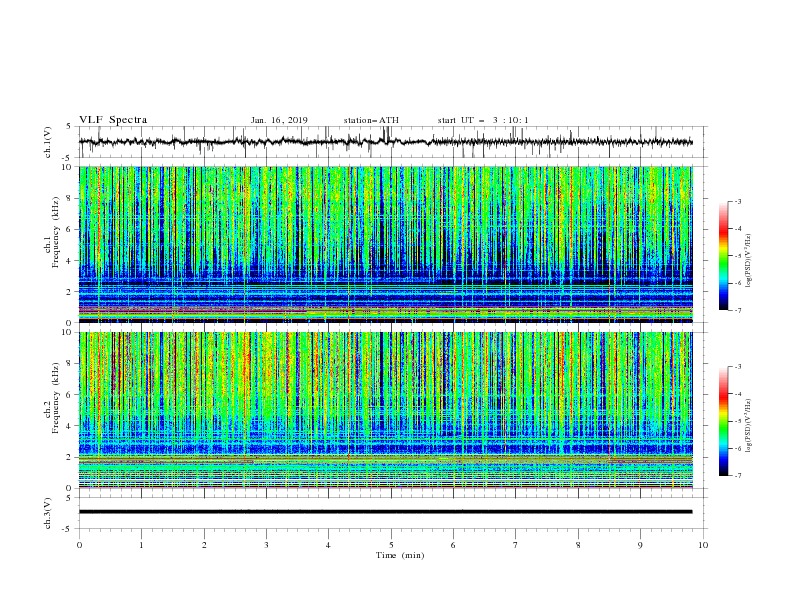
Task: Click the ch.1 voltage waveform trace
Action: (x=385, y=142)
